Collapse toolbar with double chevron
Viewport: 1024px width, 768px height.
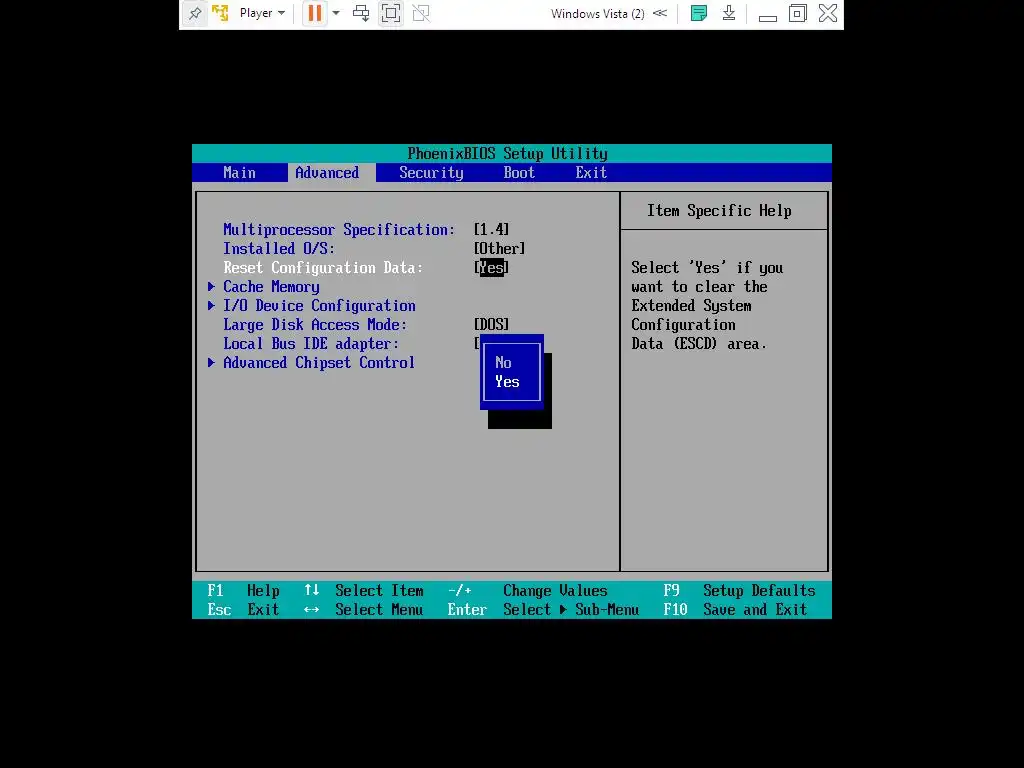tap(660, 13)
